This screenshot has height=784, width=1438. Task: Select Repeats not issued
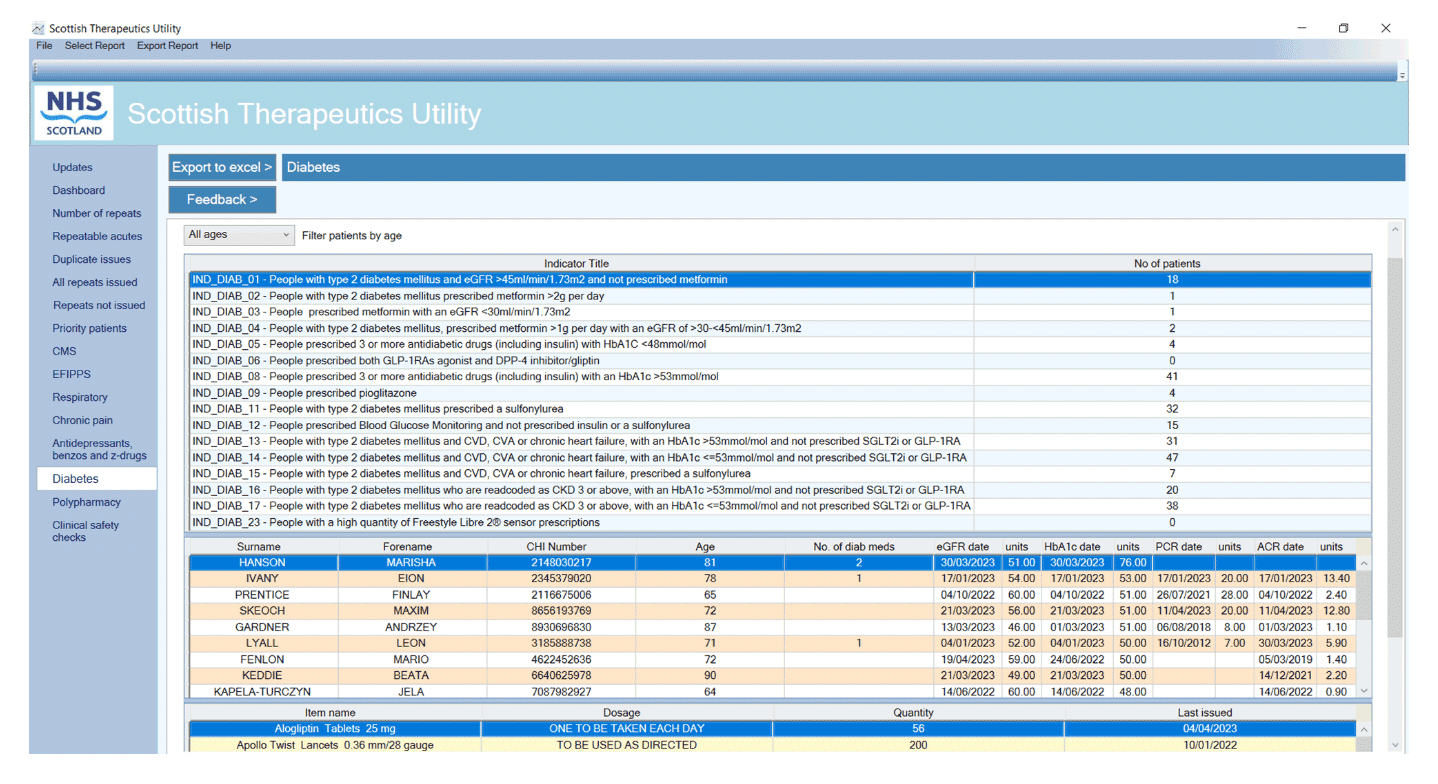[x=99, y=305]
